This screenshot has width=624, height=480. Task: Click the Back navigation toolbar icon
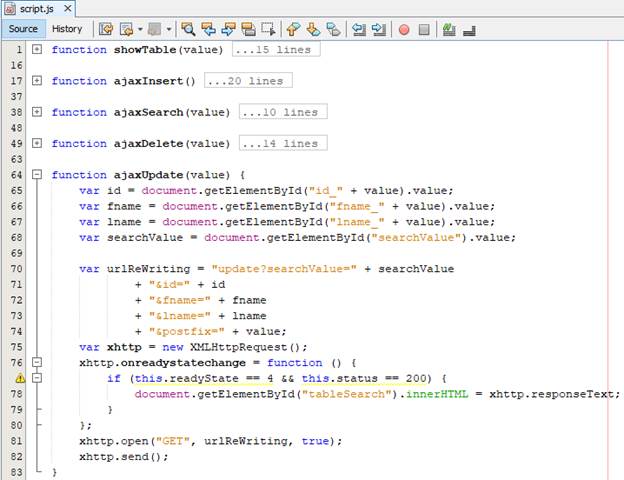(x=127, y=29)
